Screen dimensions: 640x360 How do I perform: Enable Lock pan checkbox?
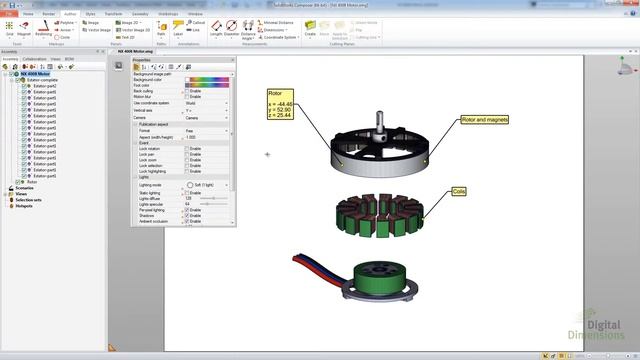187,155
